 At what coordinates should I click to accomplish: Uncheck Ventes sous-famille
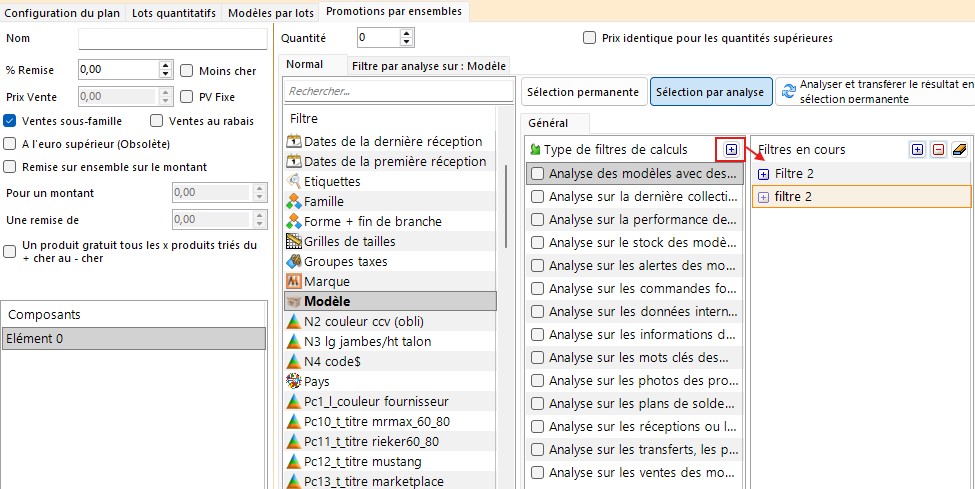[9, 121]
